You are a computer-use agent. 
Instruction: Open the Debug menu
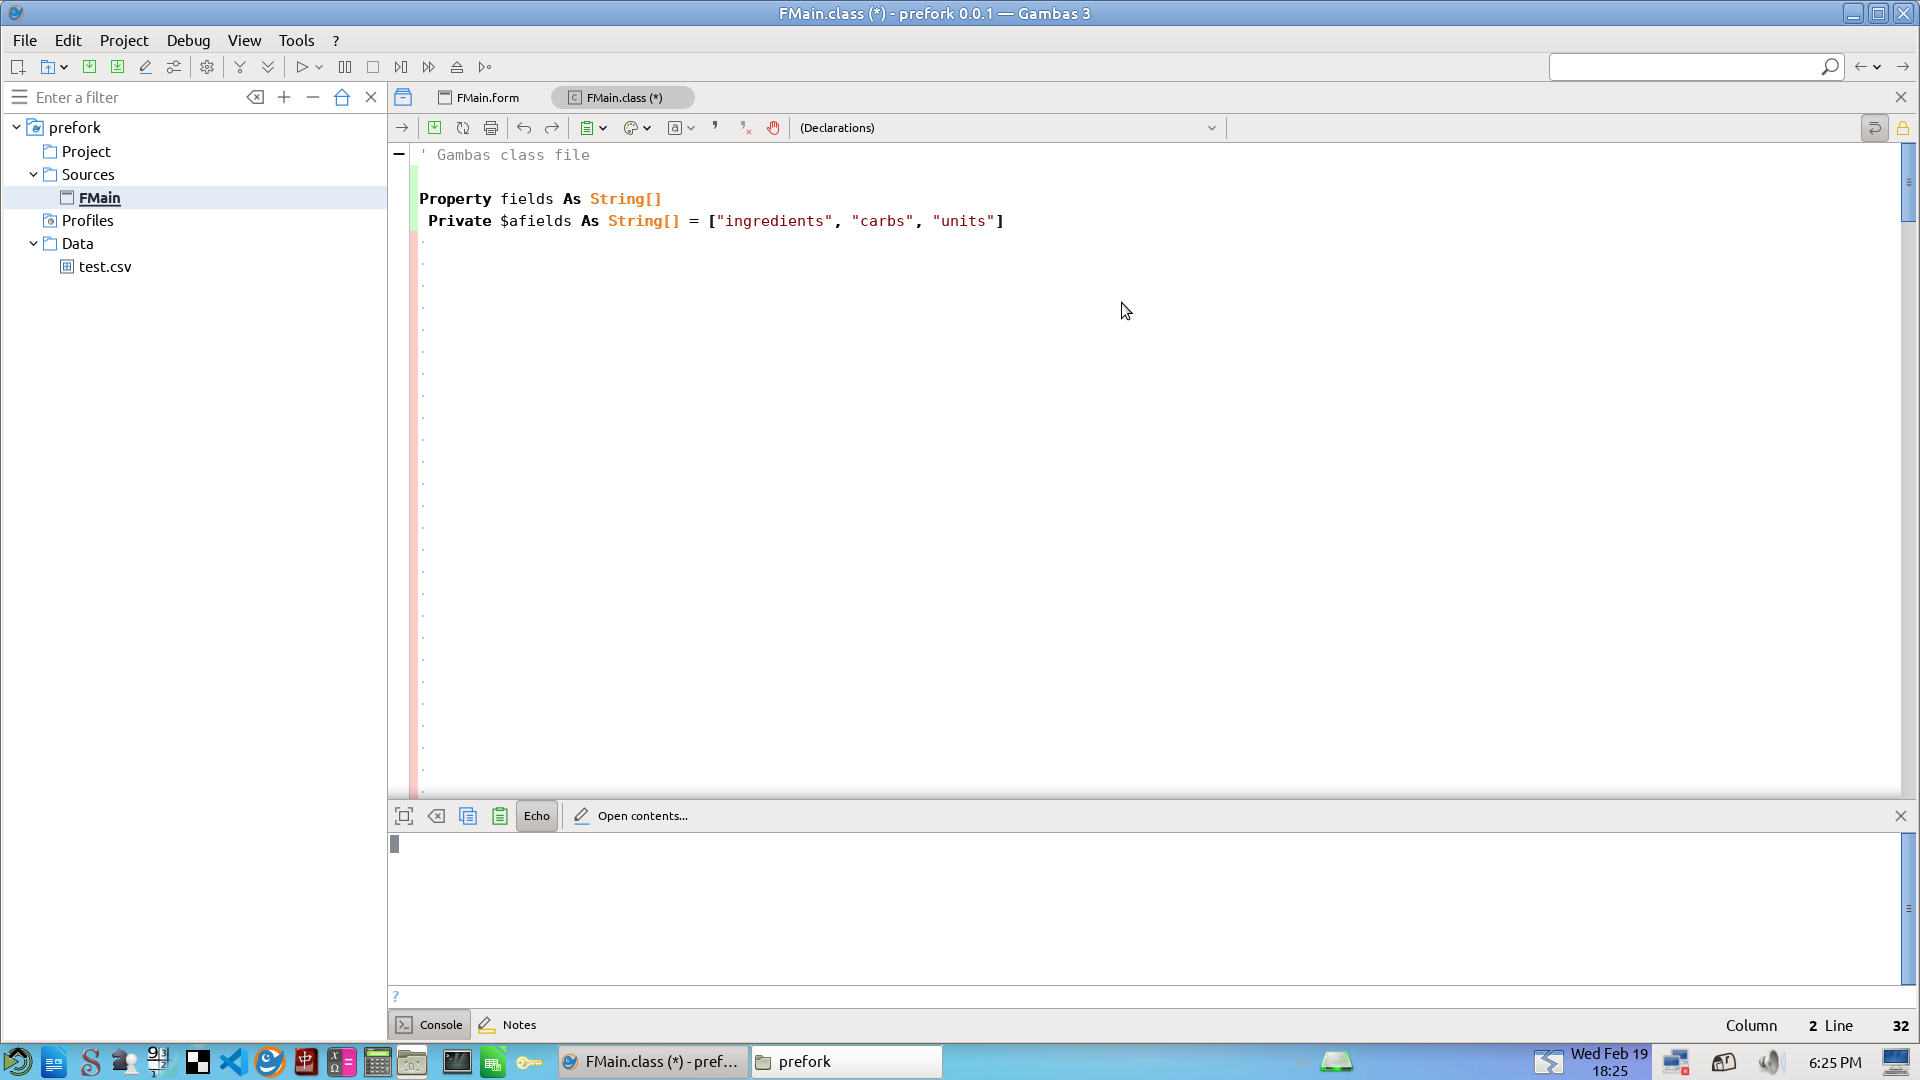(x=188, y=40)
